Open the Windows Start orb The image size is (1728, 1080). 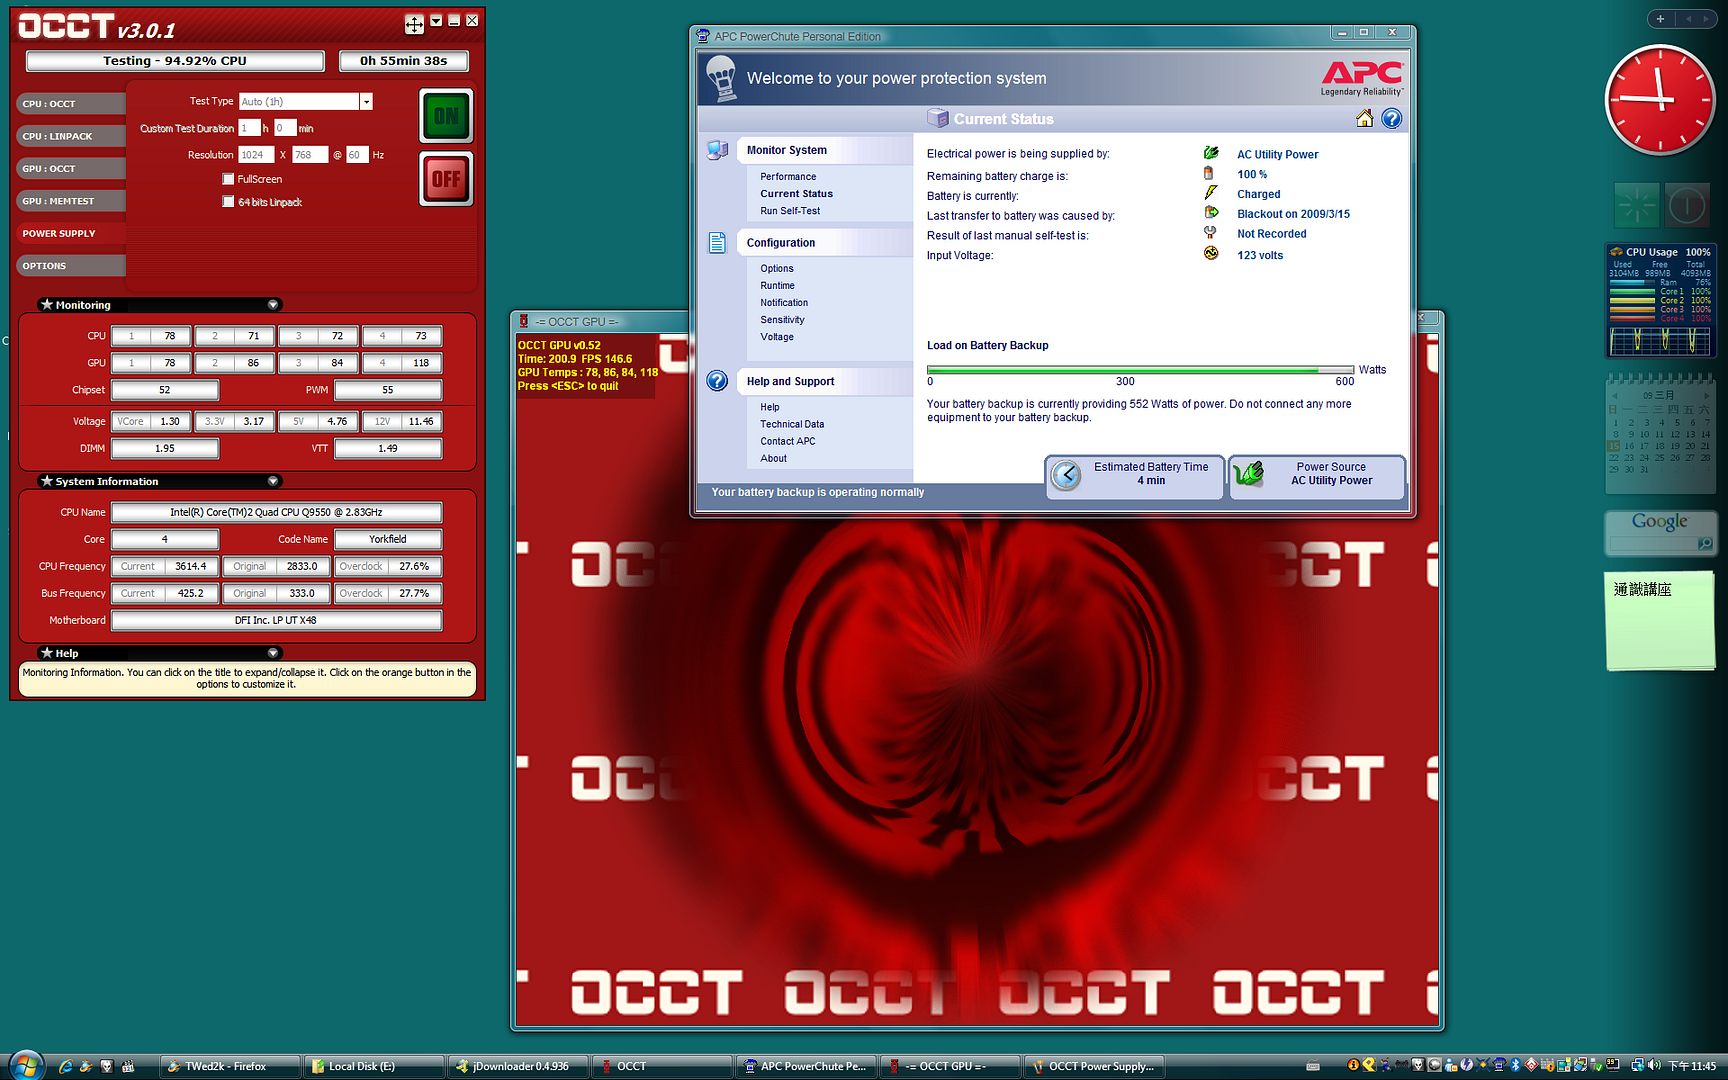[26, 1065]
